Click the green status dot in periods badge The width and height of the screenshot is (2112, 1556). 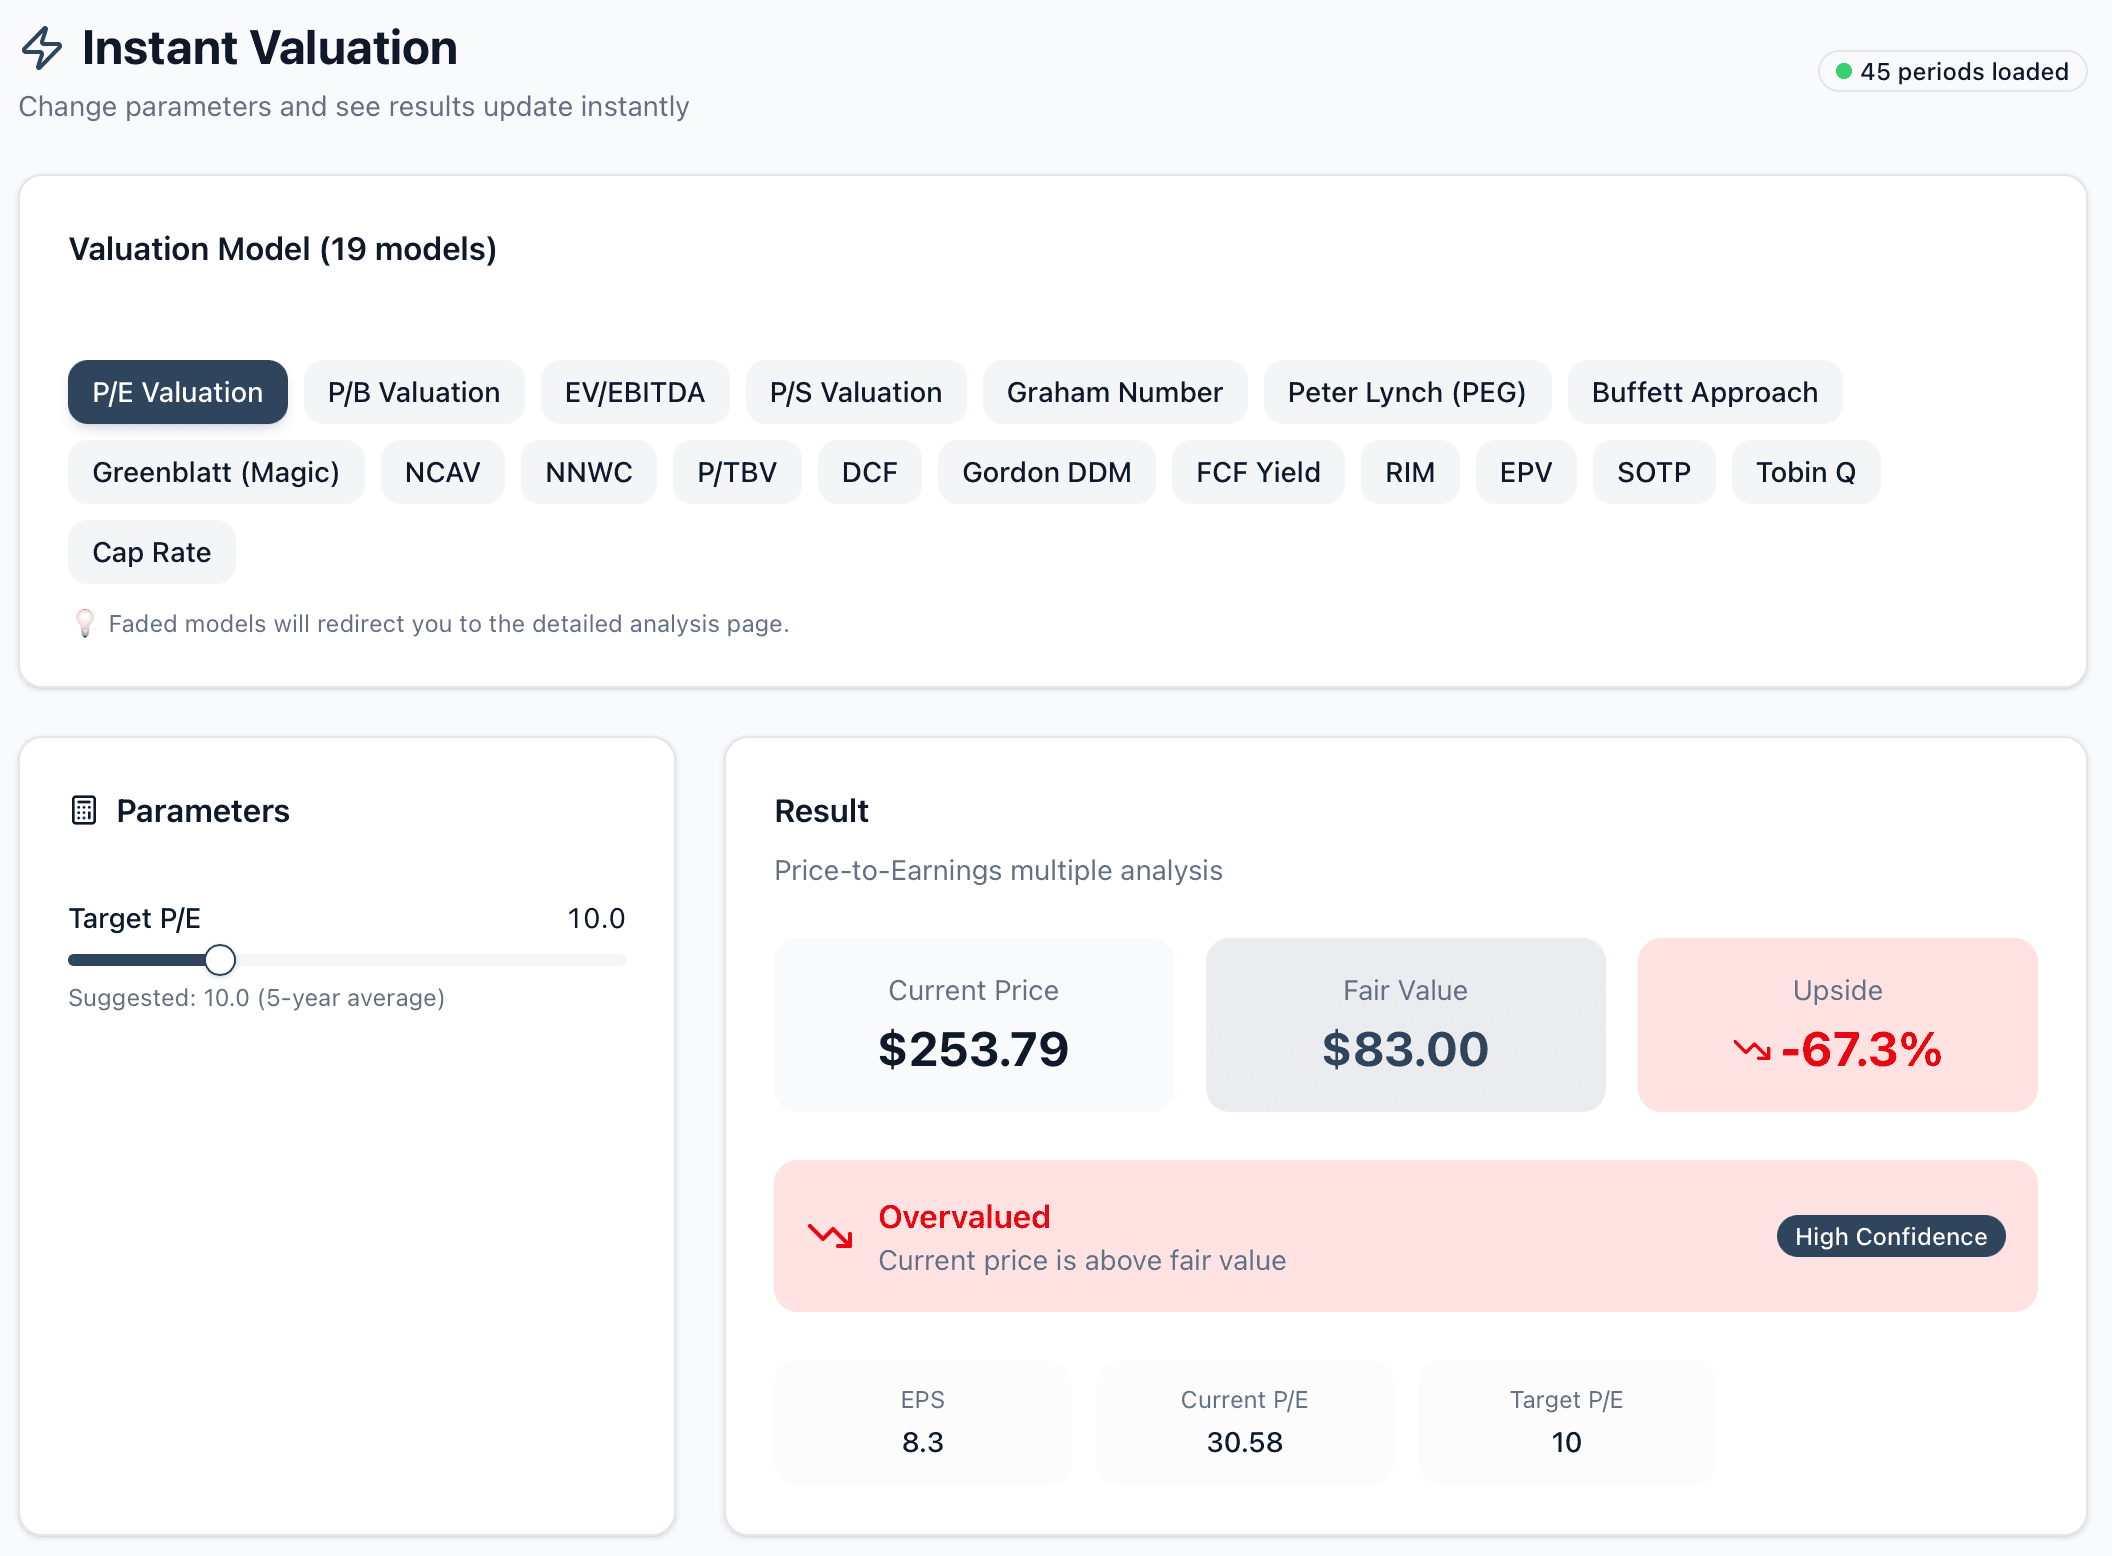(1843, 72)
